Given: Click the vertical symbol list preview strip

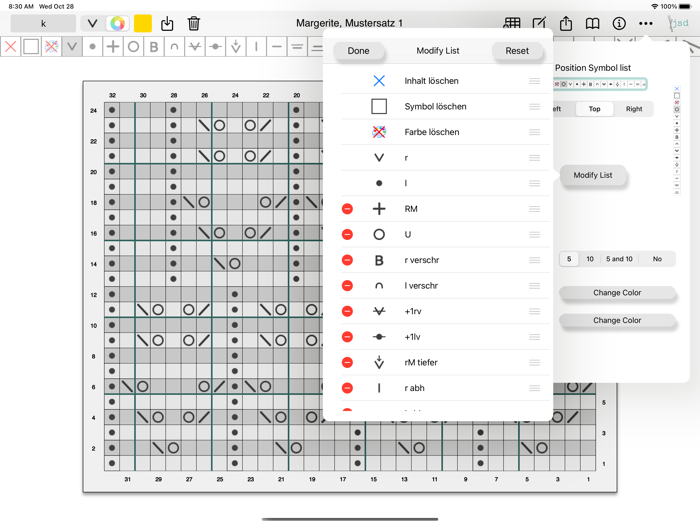Looking at the screenshot, I should (x=677, y=140).
